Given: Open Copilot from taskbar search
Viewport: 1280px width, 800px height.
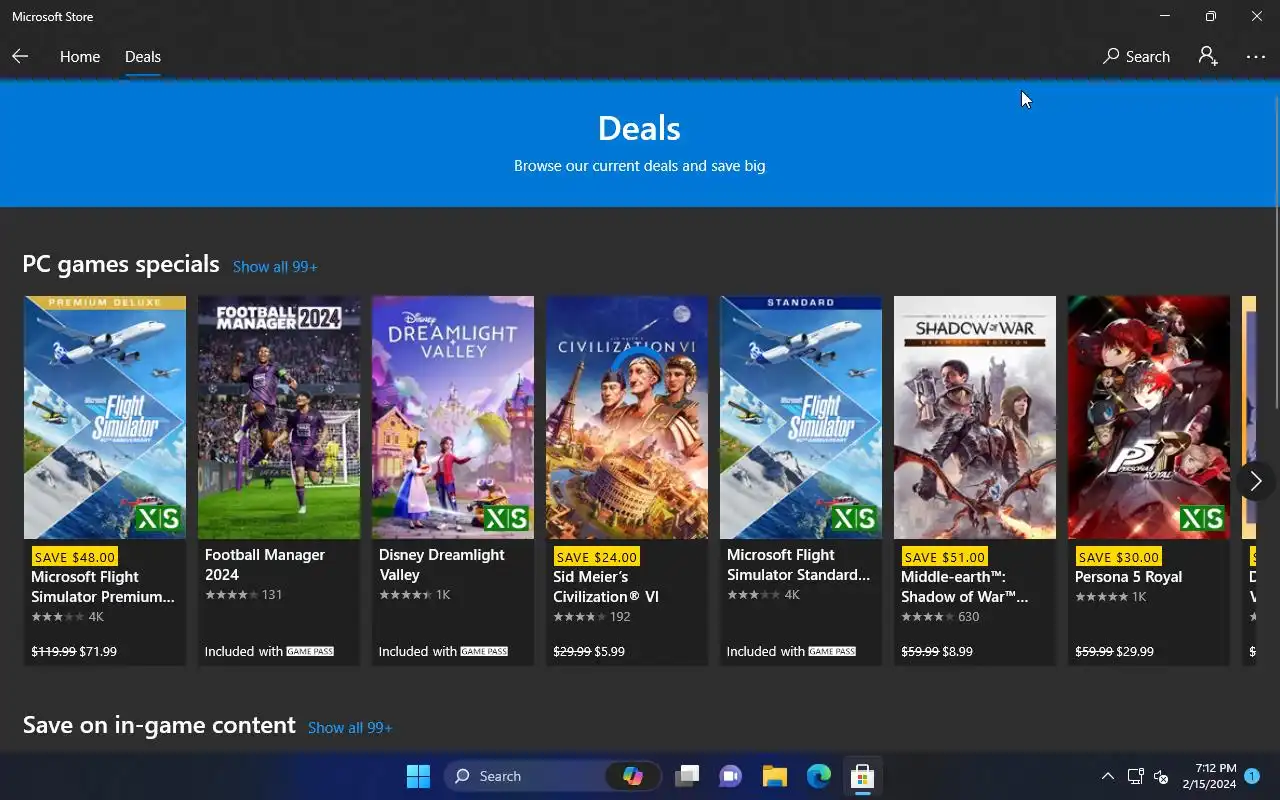Looking at the screenshot, I should point(633,776).
